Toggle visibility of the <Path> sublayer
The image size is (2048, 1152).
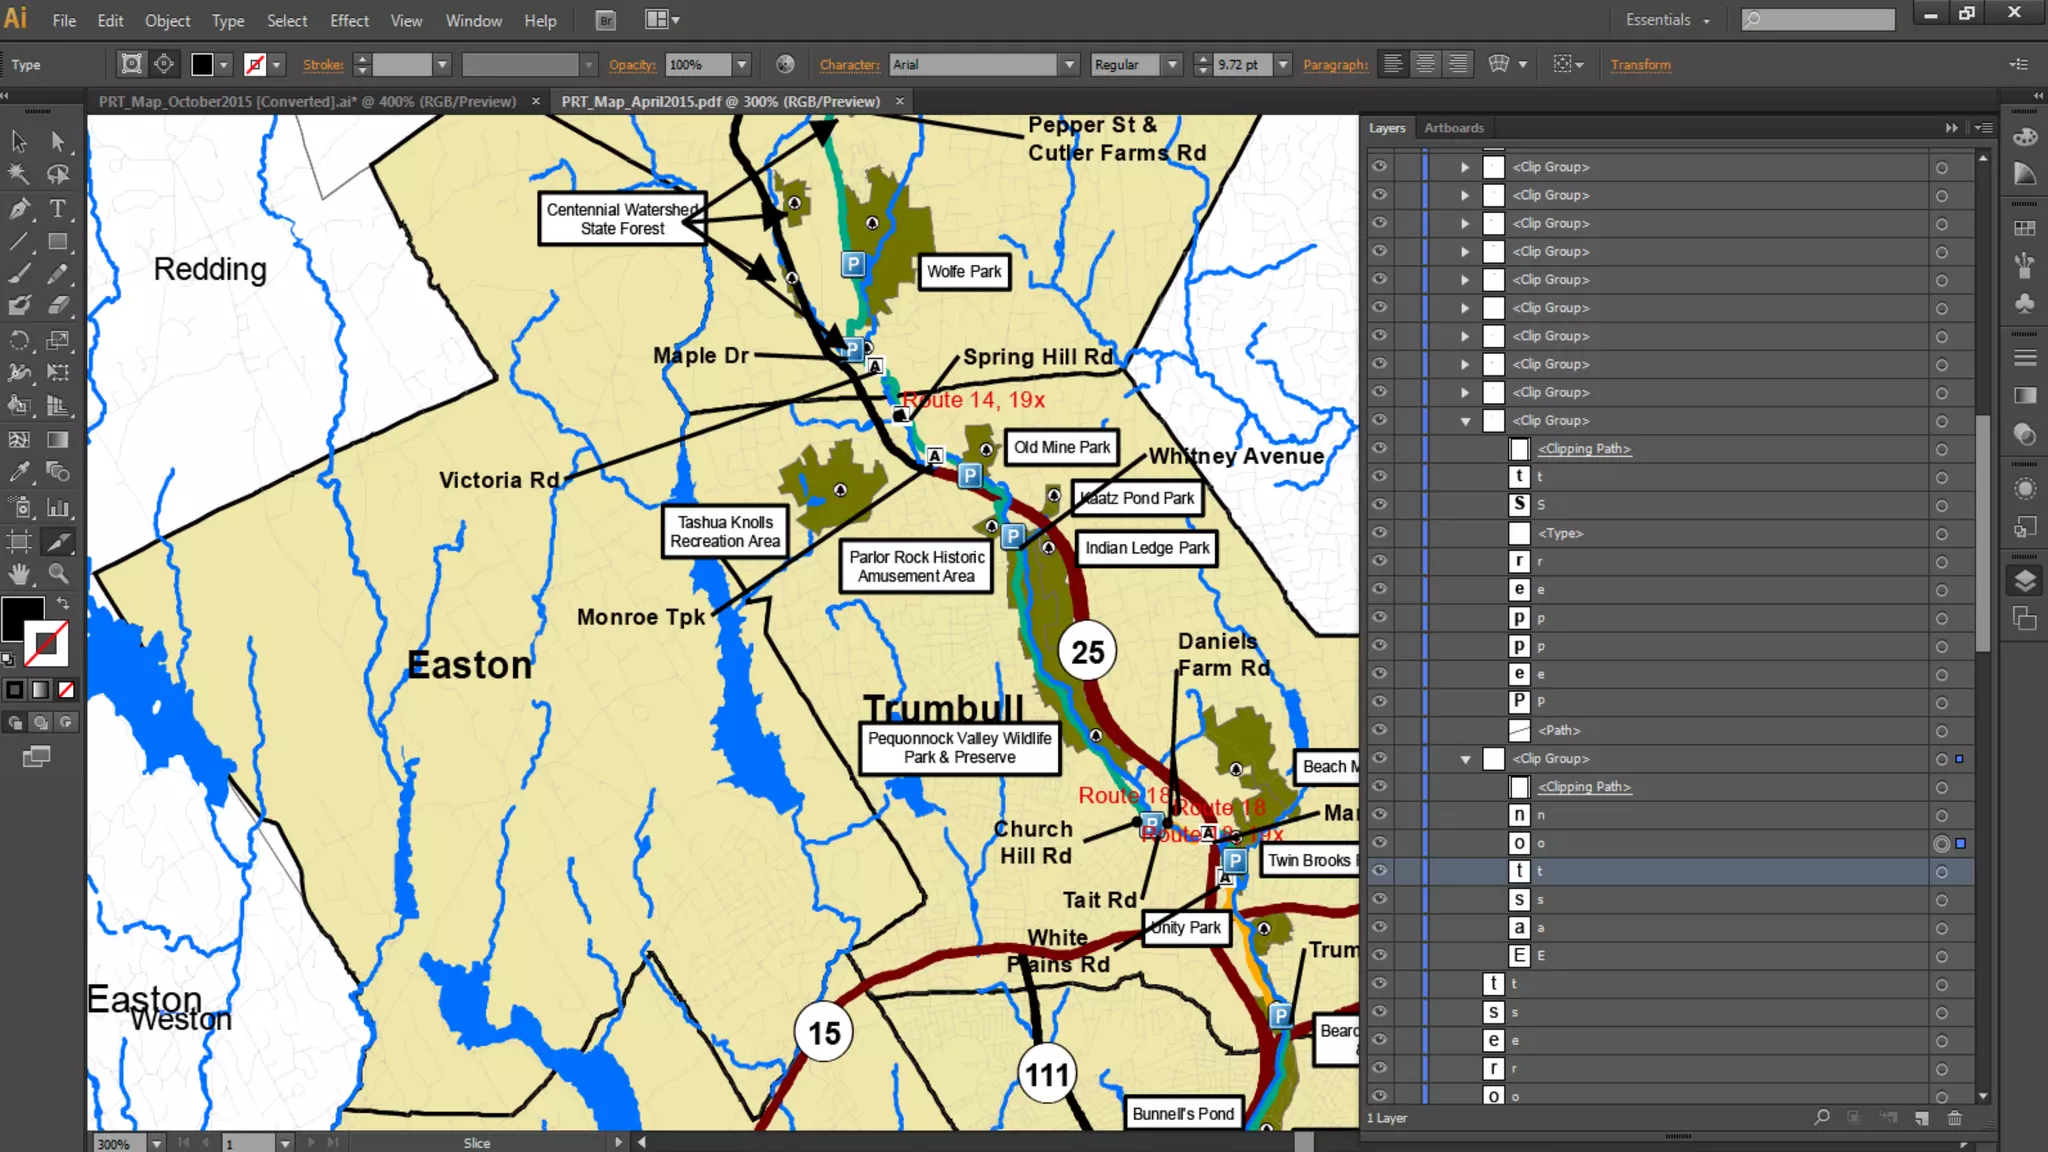pos(1379,730)
